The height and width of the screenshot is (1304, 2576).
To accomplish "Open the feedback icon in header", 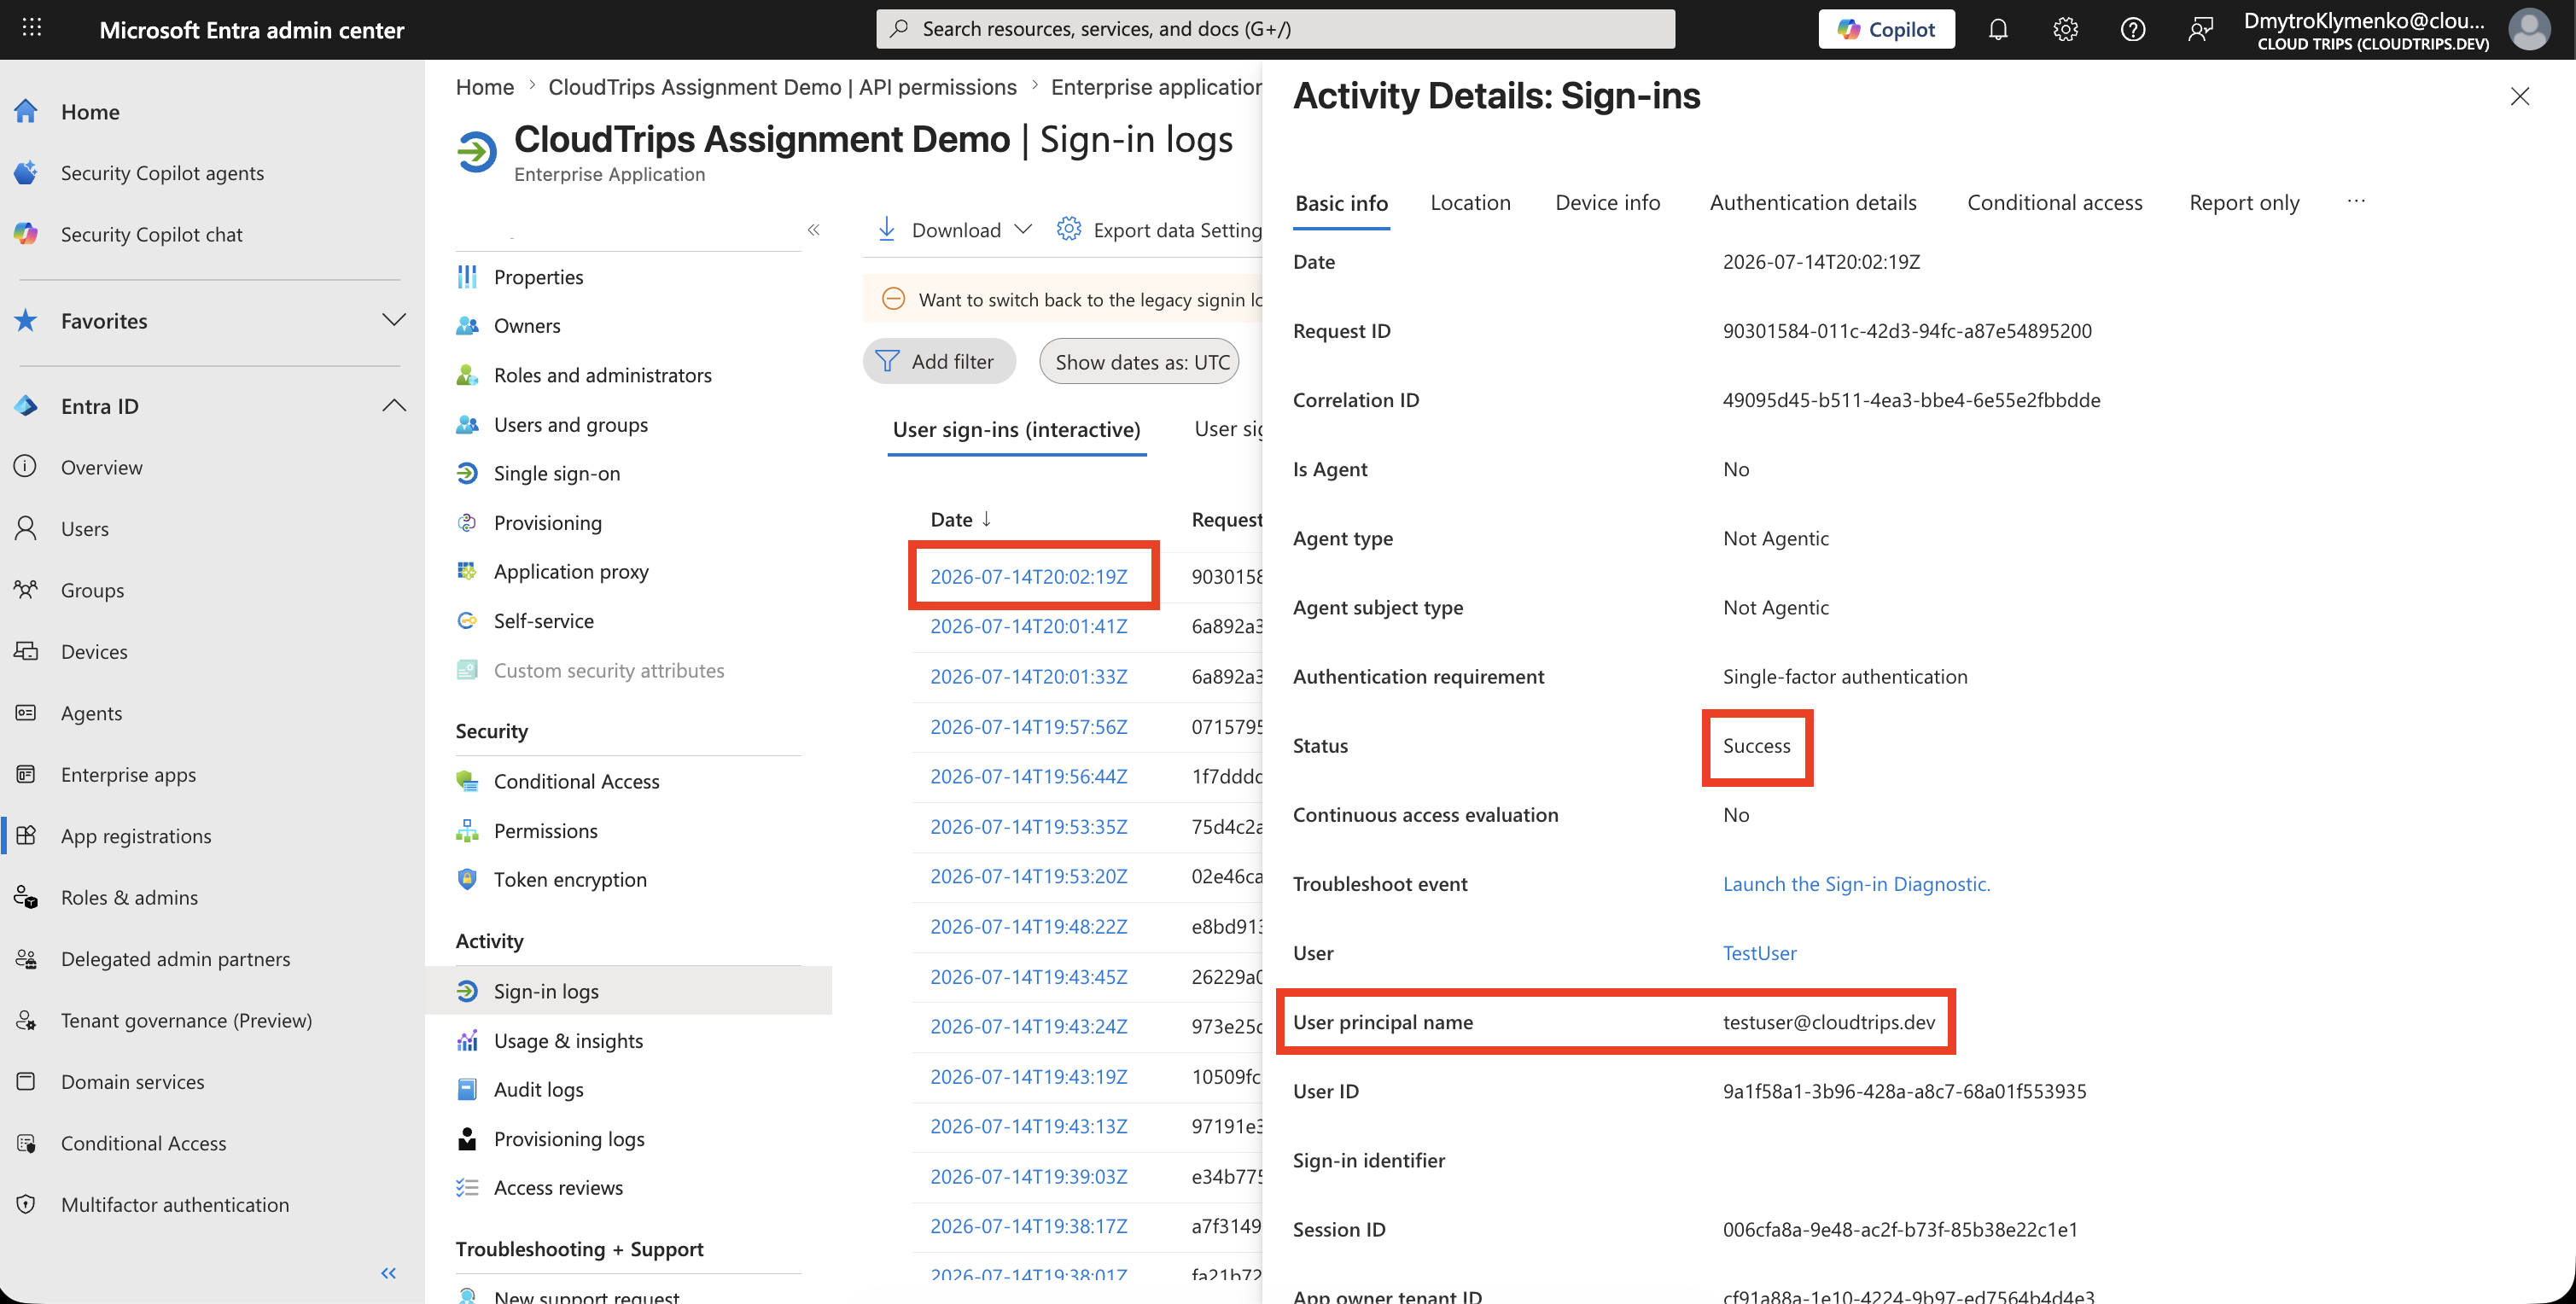I will pos(2200,29).
